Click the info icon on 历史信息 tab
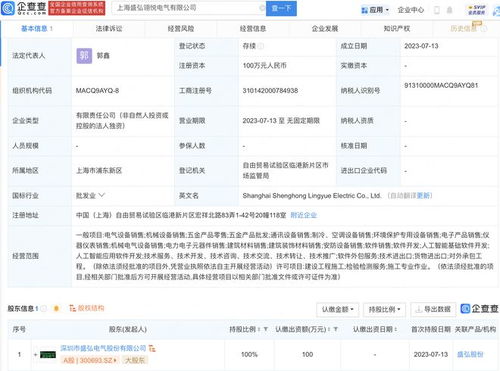Image resolution: width=500 pixels, height=371 pixels. 484,29
